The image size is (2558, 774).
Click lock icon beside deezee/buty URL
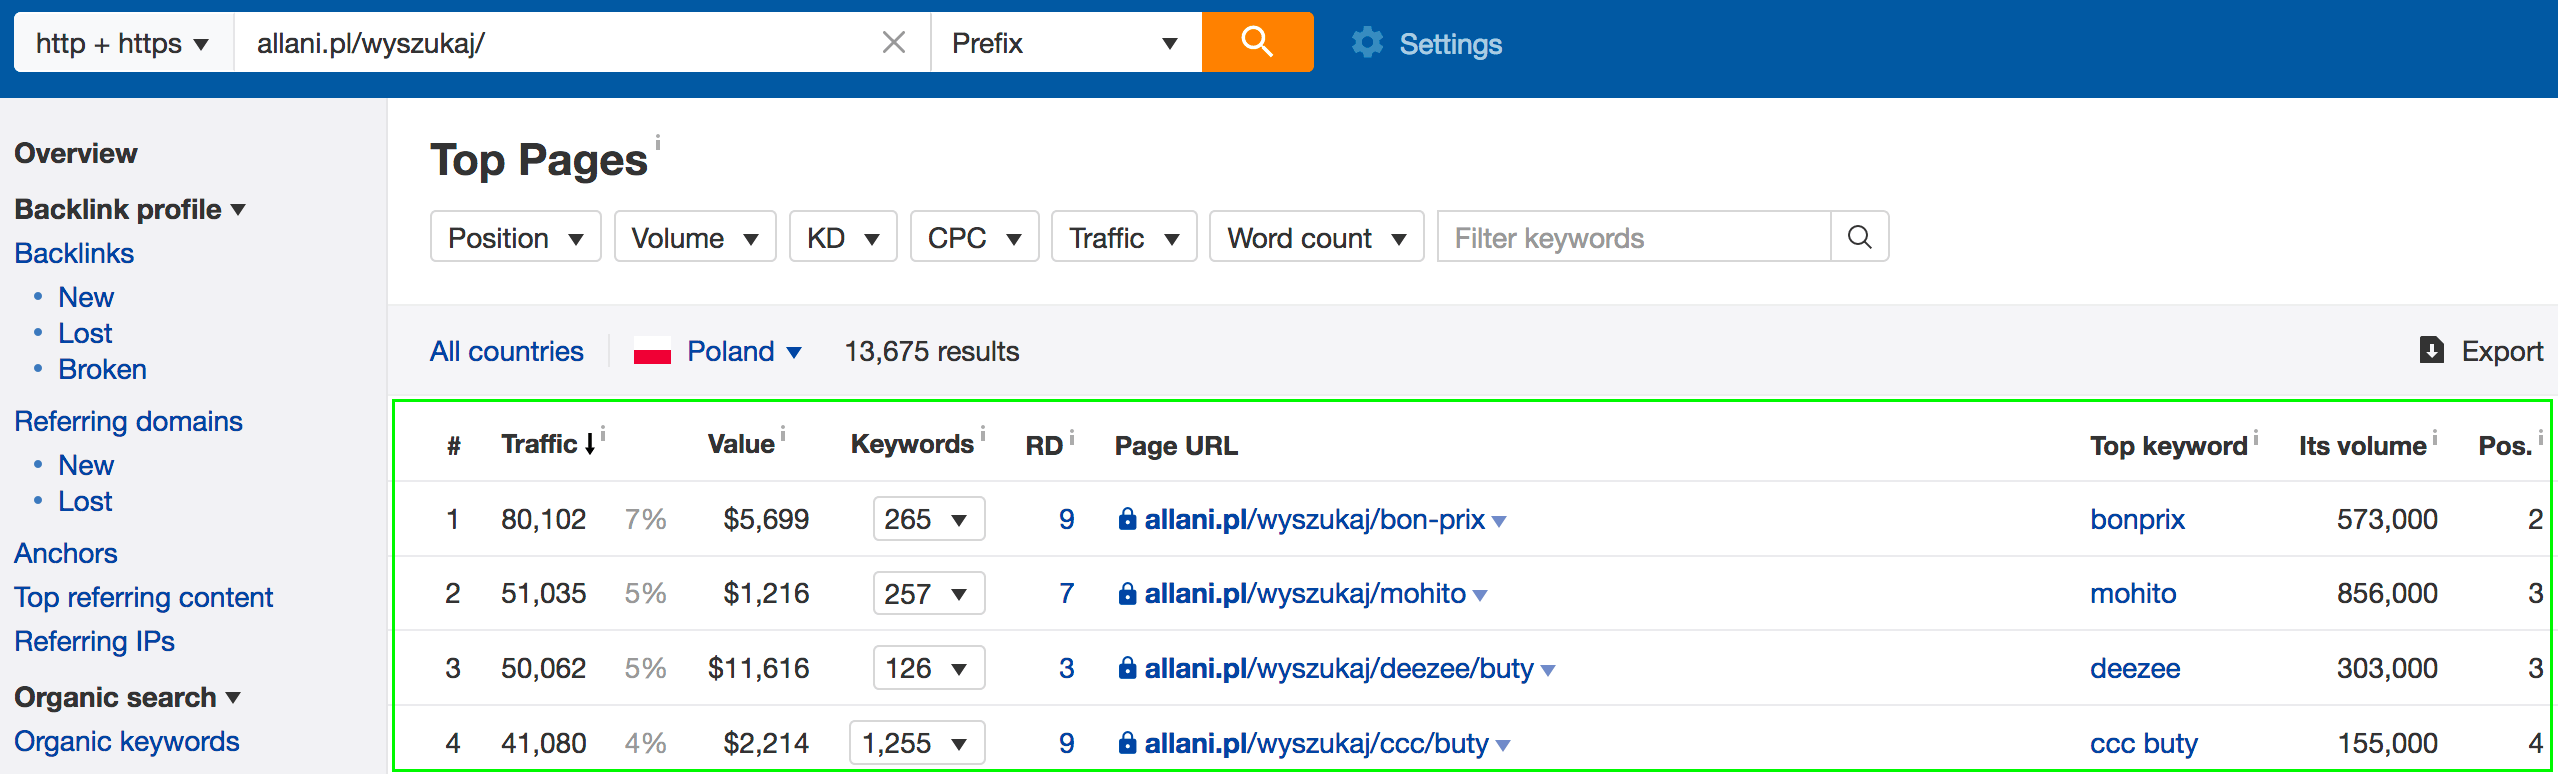(1127, 668)
